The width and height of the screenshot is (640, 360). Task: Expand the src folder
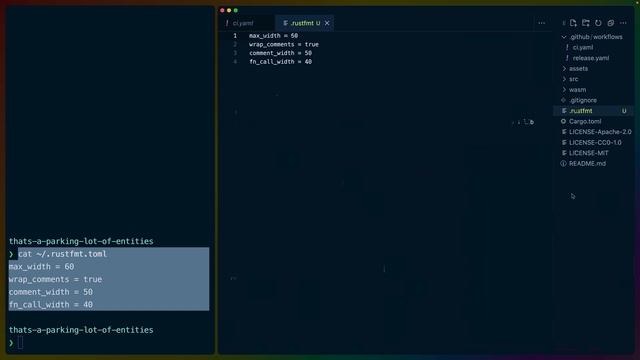click(x=573, y=79)
